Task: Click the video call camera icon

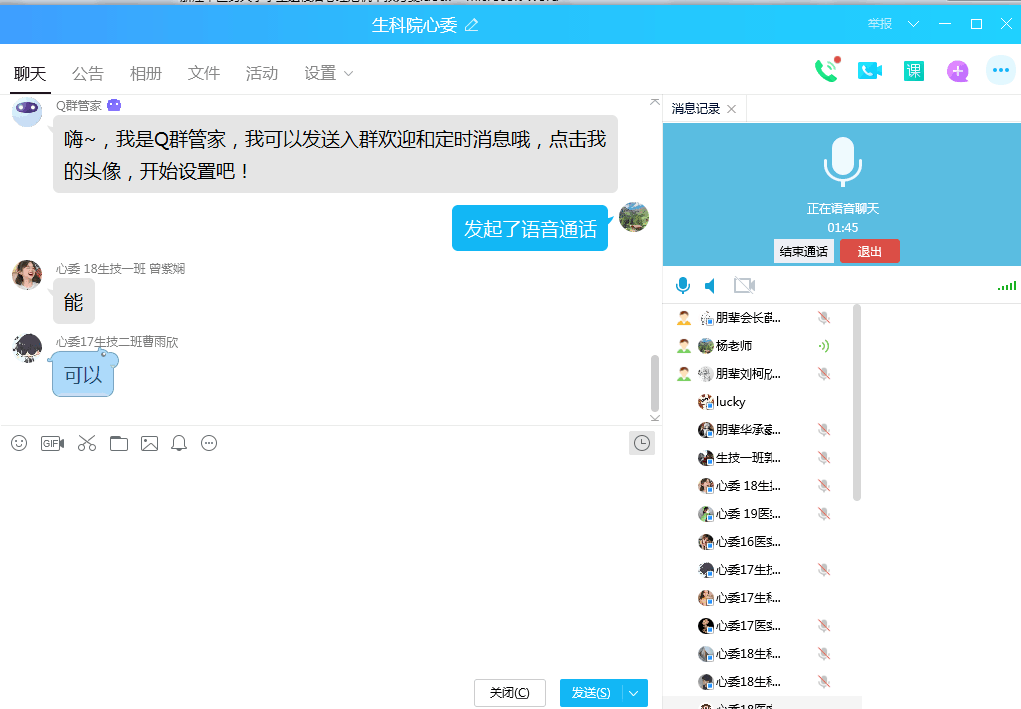Action: coord(869,71)
